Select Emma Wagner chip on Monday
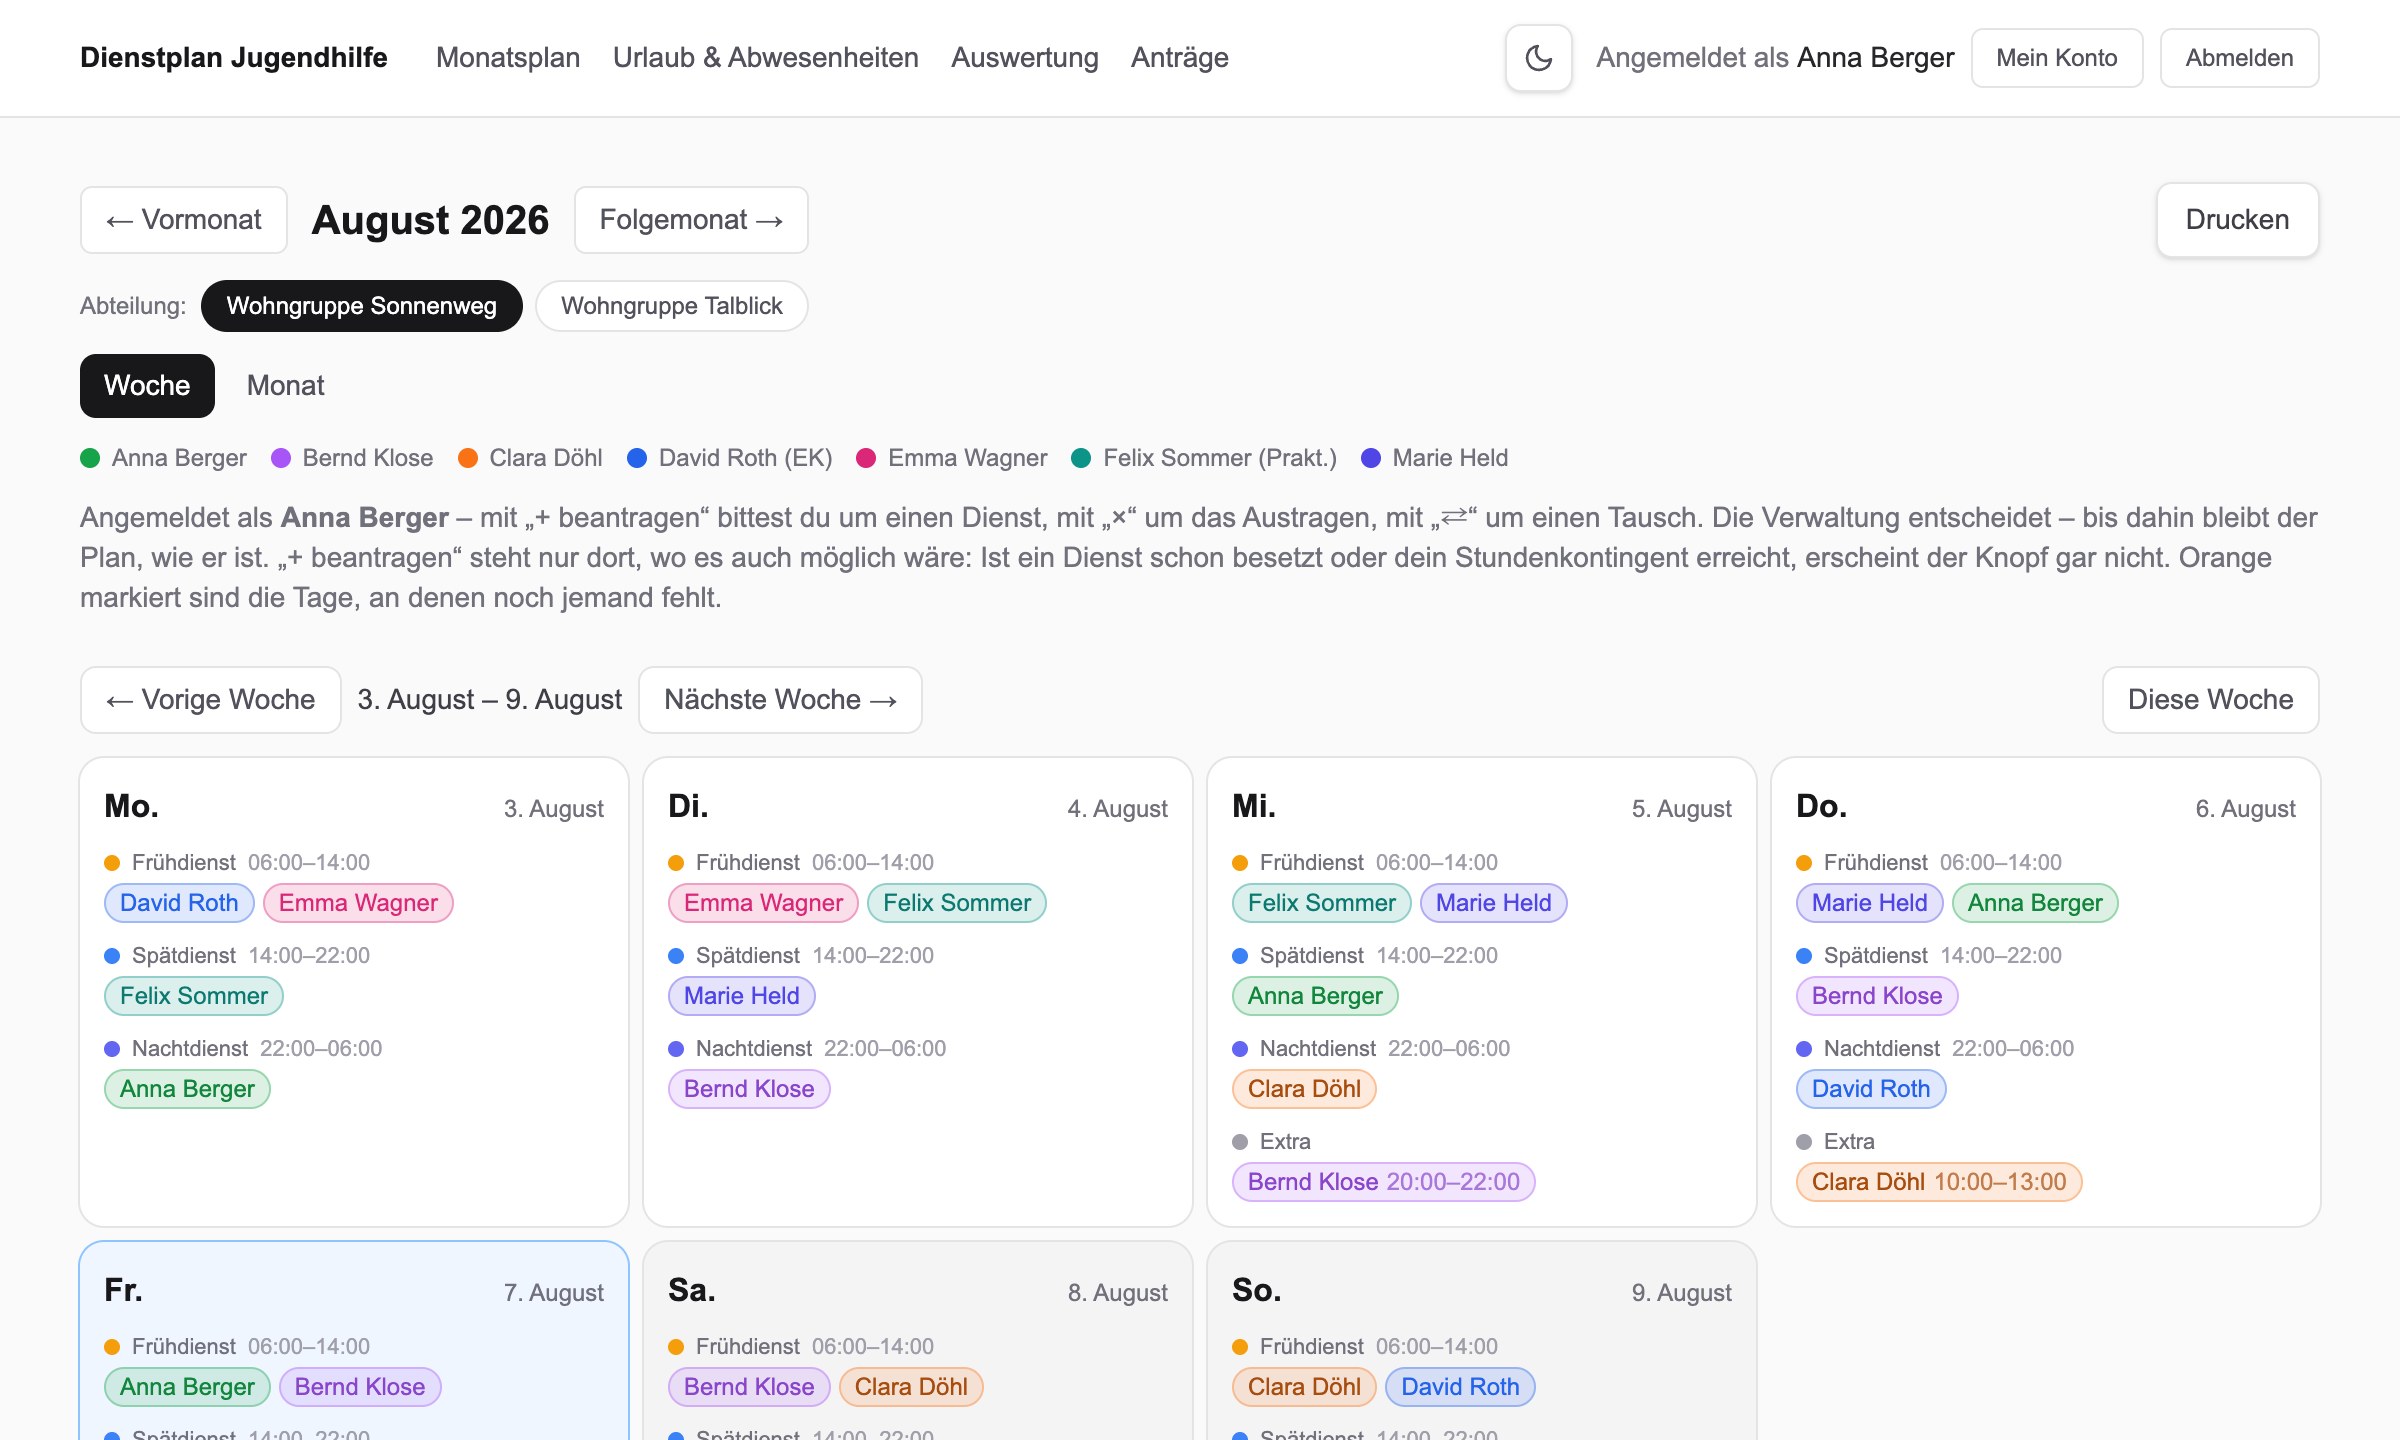Screen dimensions: 2400x1440 (358, 903)
